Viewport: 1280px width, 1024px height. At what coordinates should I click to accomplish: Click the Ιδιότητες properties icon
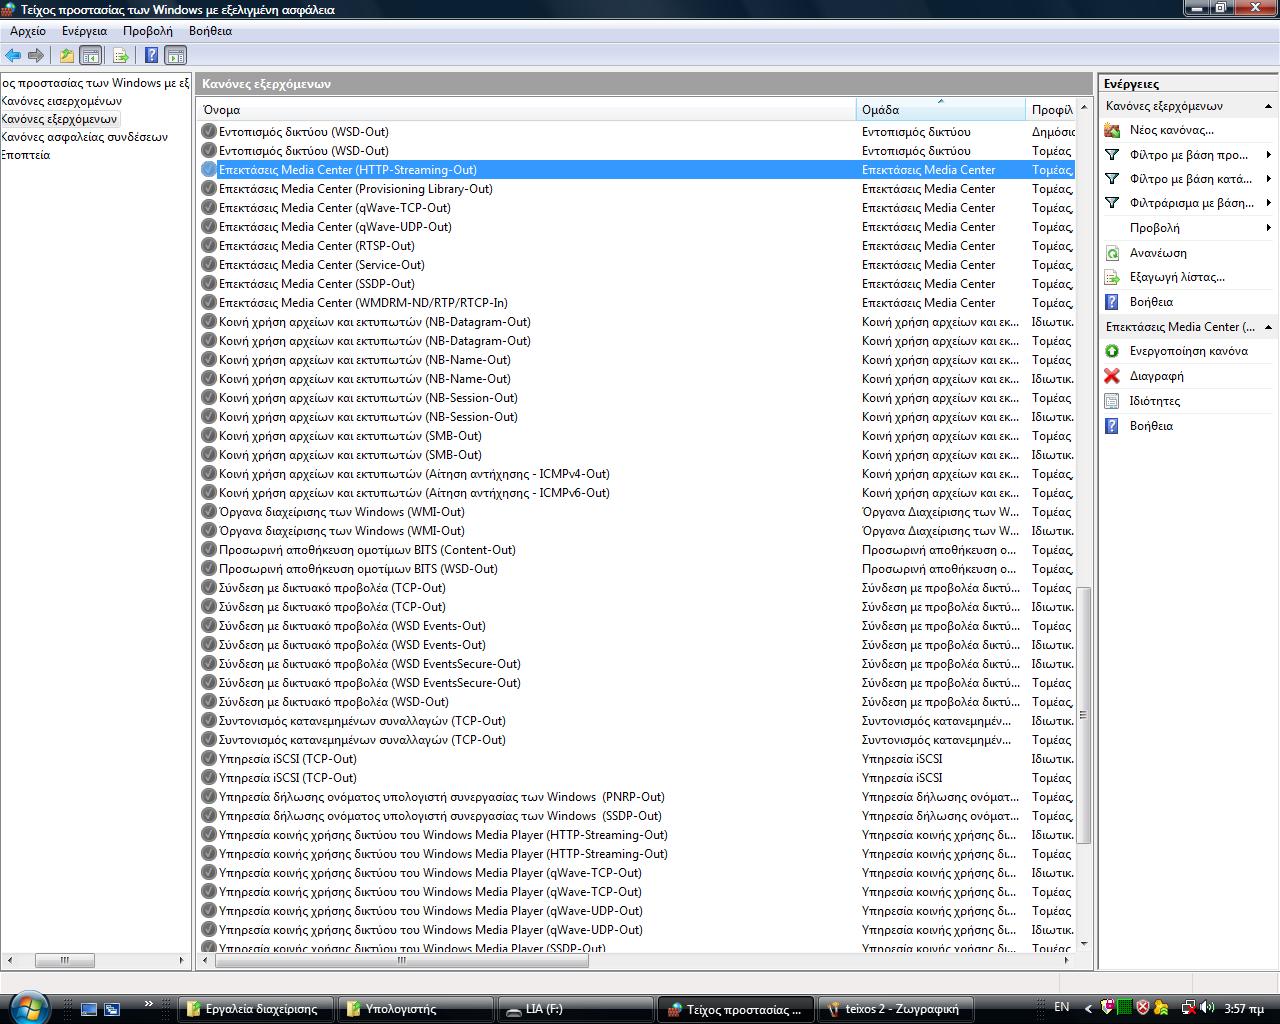pyautogui.click(x=1112, y=401)
